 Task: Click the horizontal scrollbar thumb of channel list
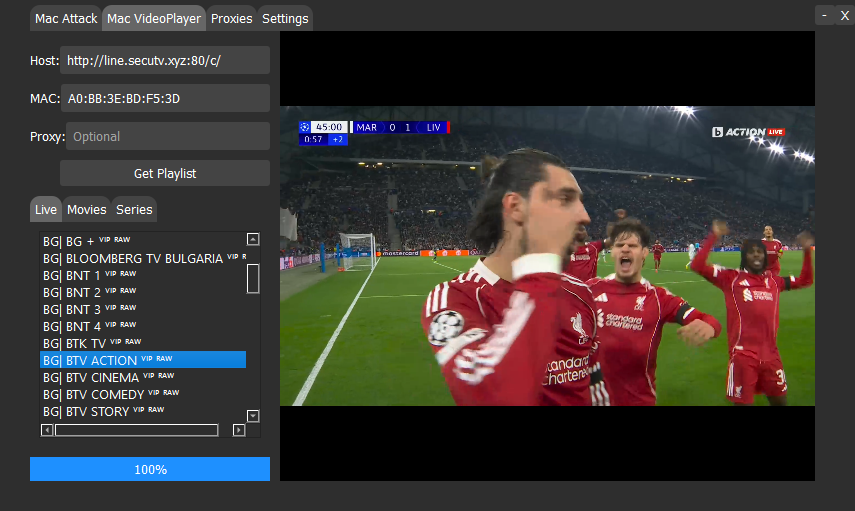(x=136, y=430)
